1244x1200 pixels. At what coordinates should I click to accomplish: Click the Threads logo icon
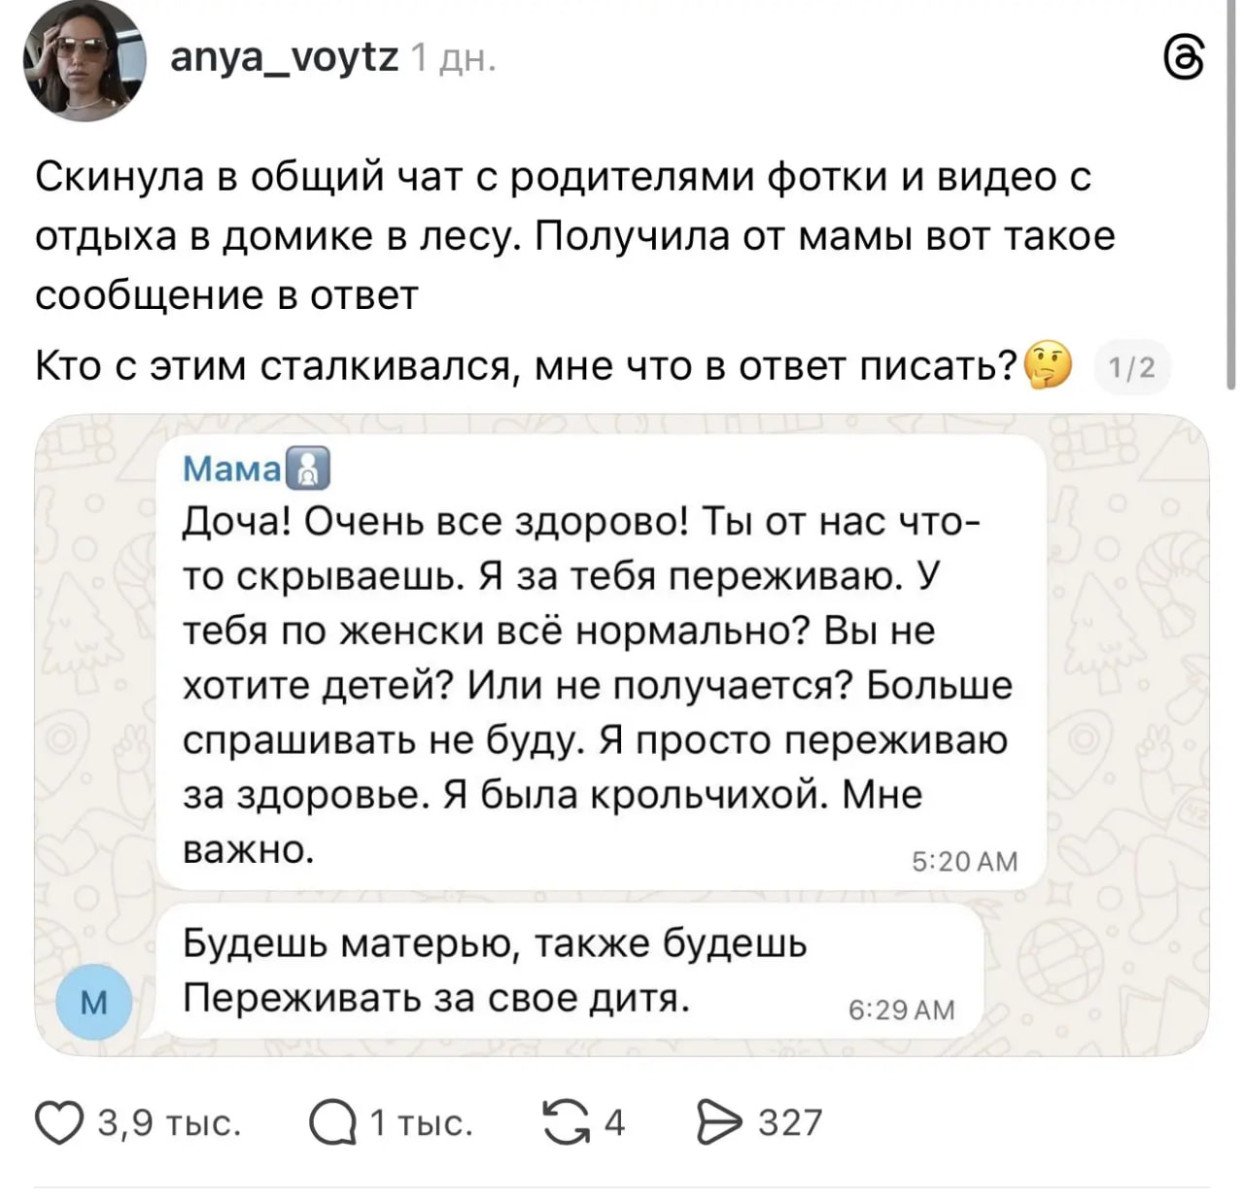tap(1191, 60)
